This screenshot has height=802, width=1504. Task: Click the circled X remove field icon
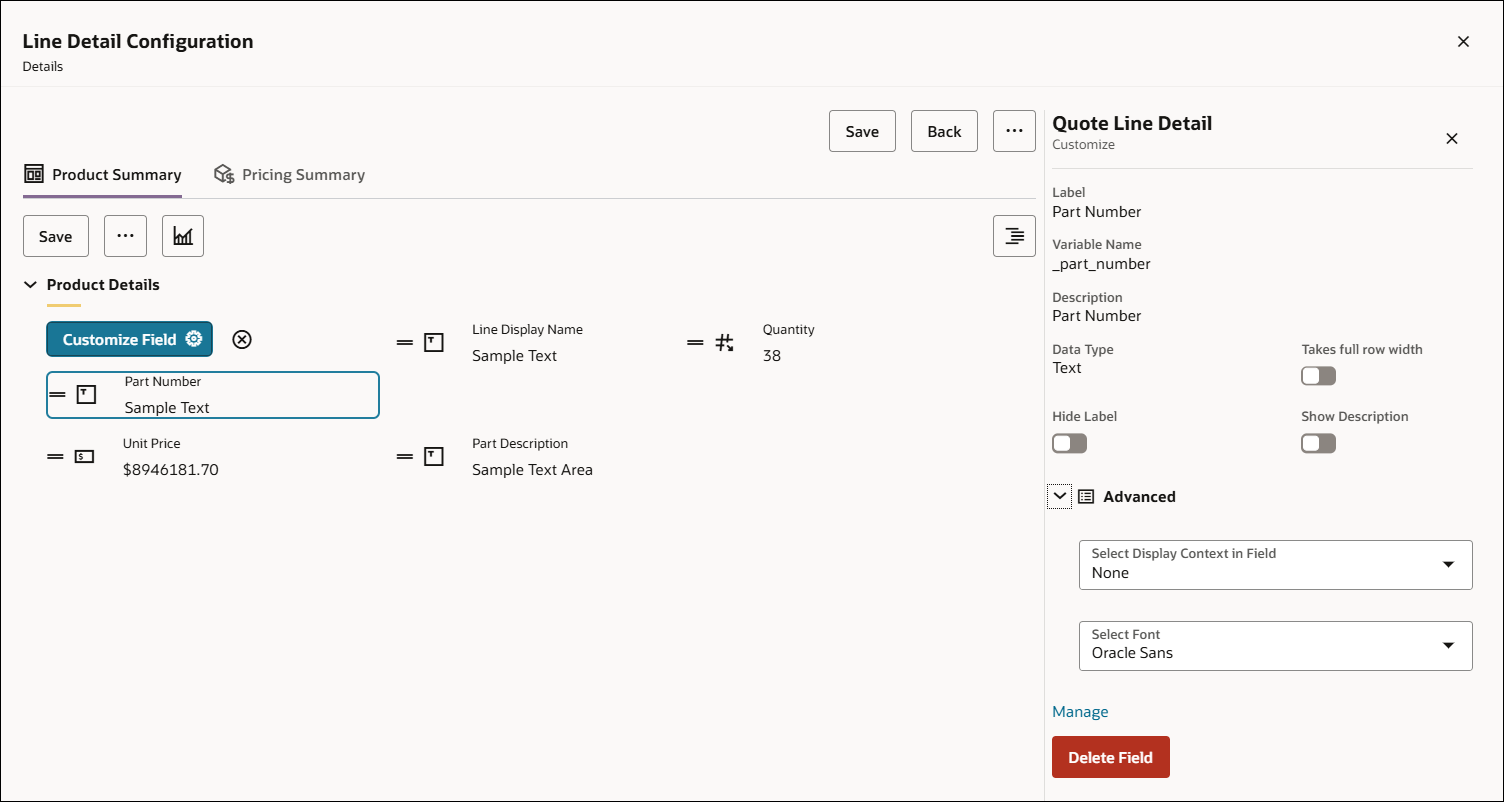click(242, 339)
